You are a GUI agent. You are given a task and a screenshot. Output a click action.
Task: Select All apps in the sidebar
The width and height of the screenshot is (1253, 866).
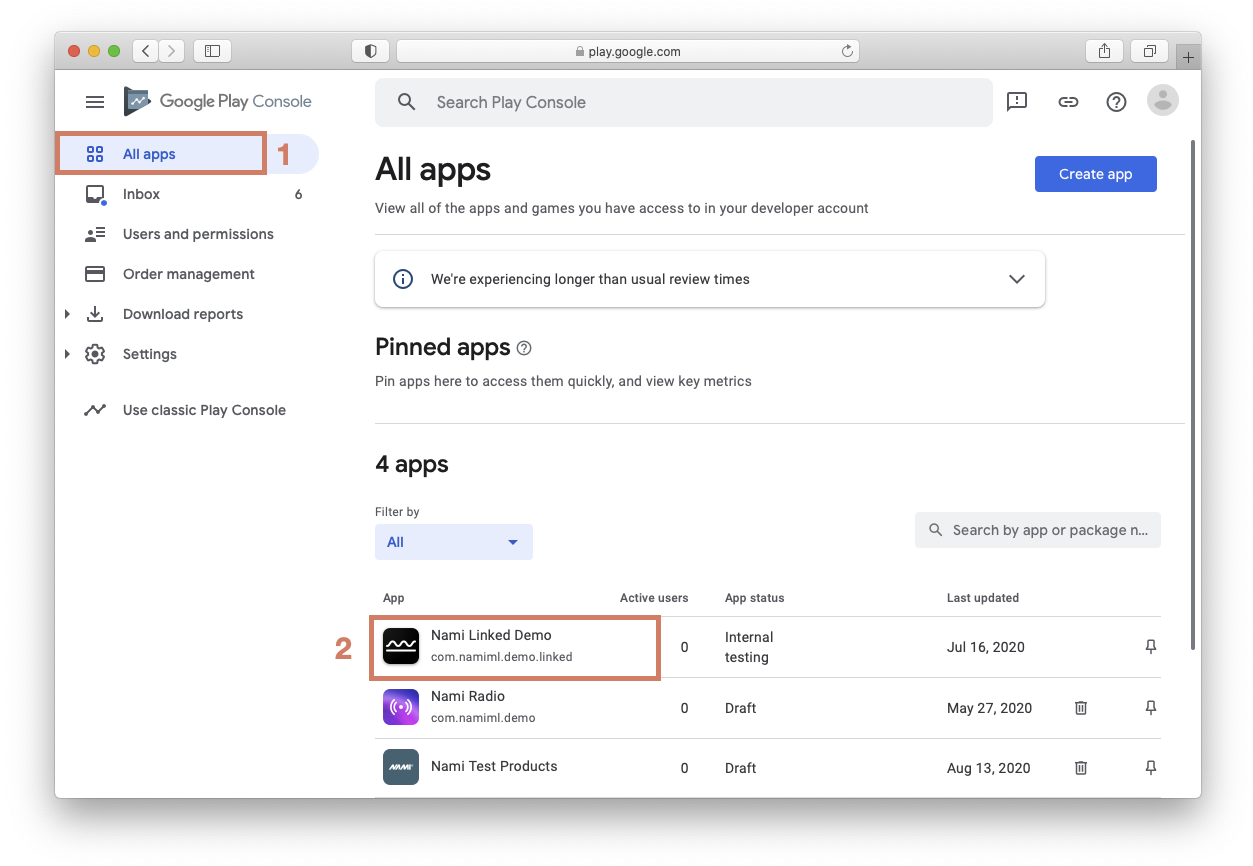tap(188, 154)
